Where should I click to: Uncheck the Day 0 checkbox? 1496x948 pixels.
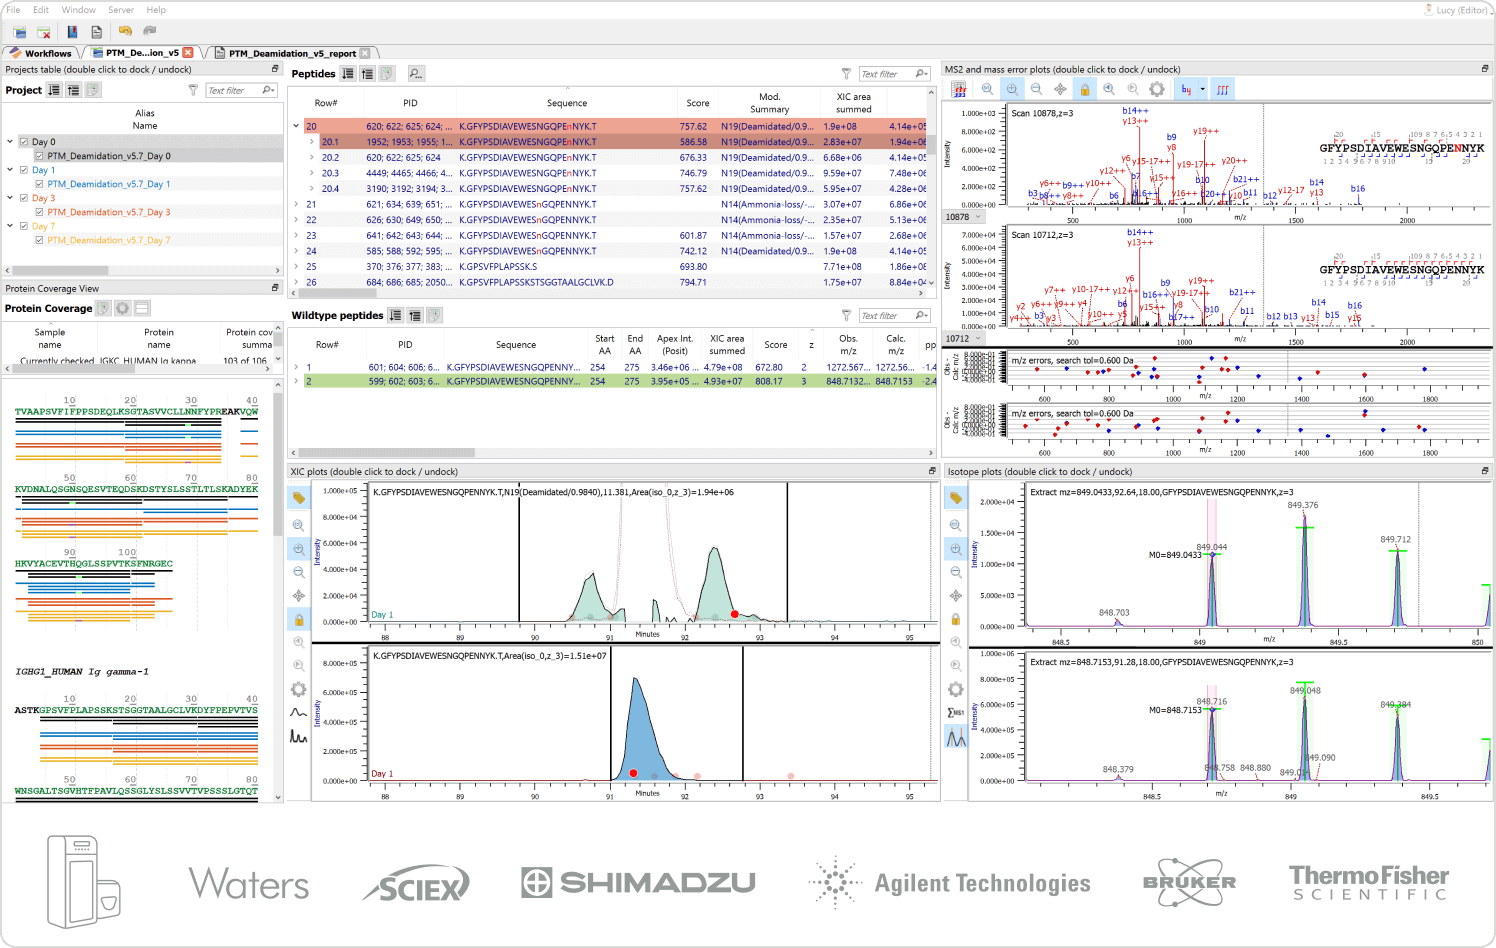tap(24, 142)
